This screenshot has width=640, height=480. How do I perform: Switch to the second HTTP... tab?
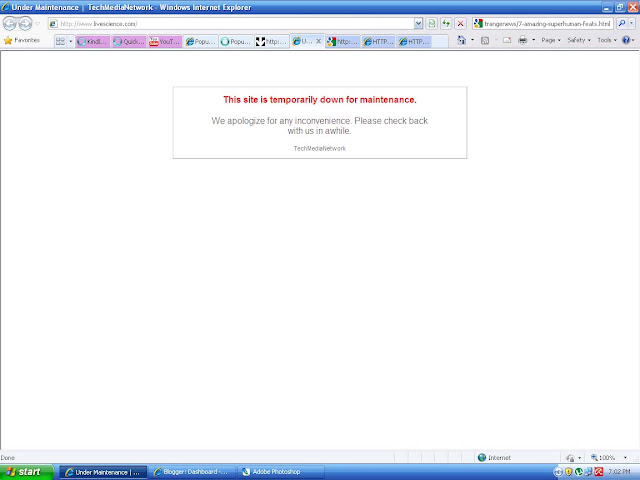tap(414, 41)
